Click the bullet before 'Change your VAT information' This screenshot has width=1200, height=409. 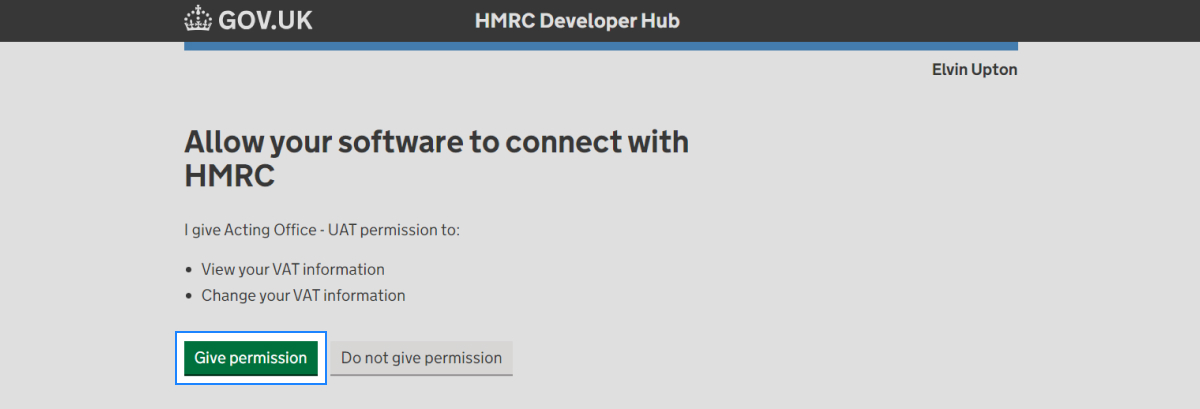pyautogui.click(x=189, y=296)
